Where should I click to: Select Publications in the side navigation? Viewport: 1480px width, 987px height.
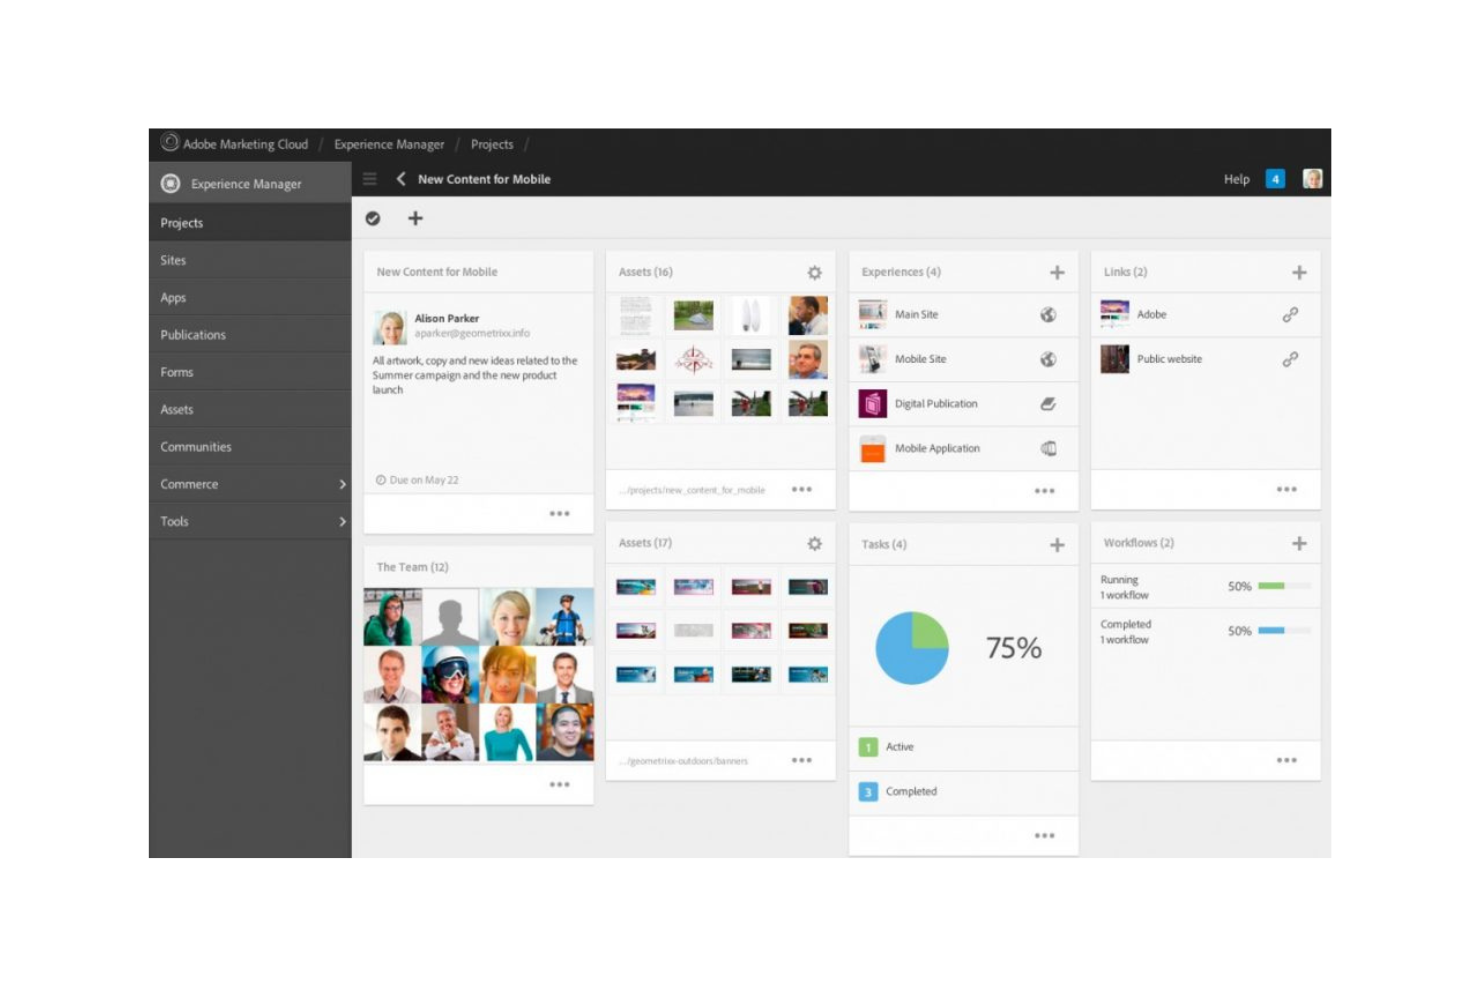coord(250,335)
